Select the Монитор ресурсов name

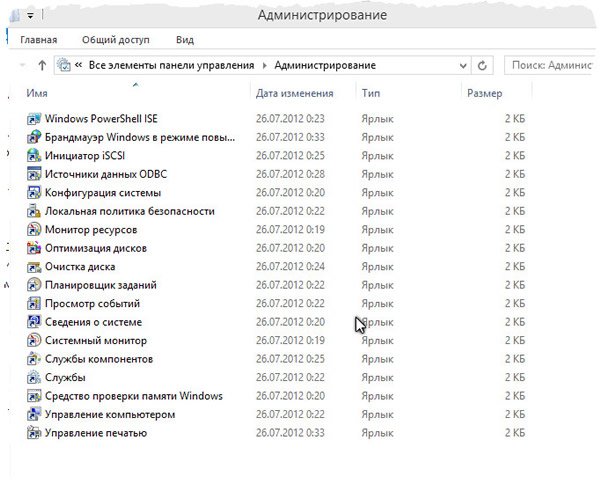point(91,230)
